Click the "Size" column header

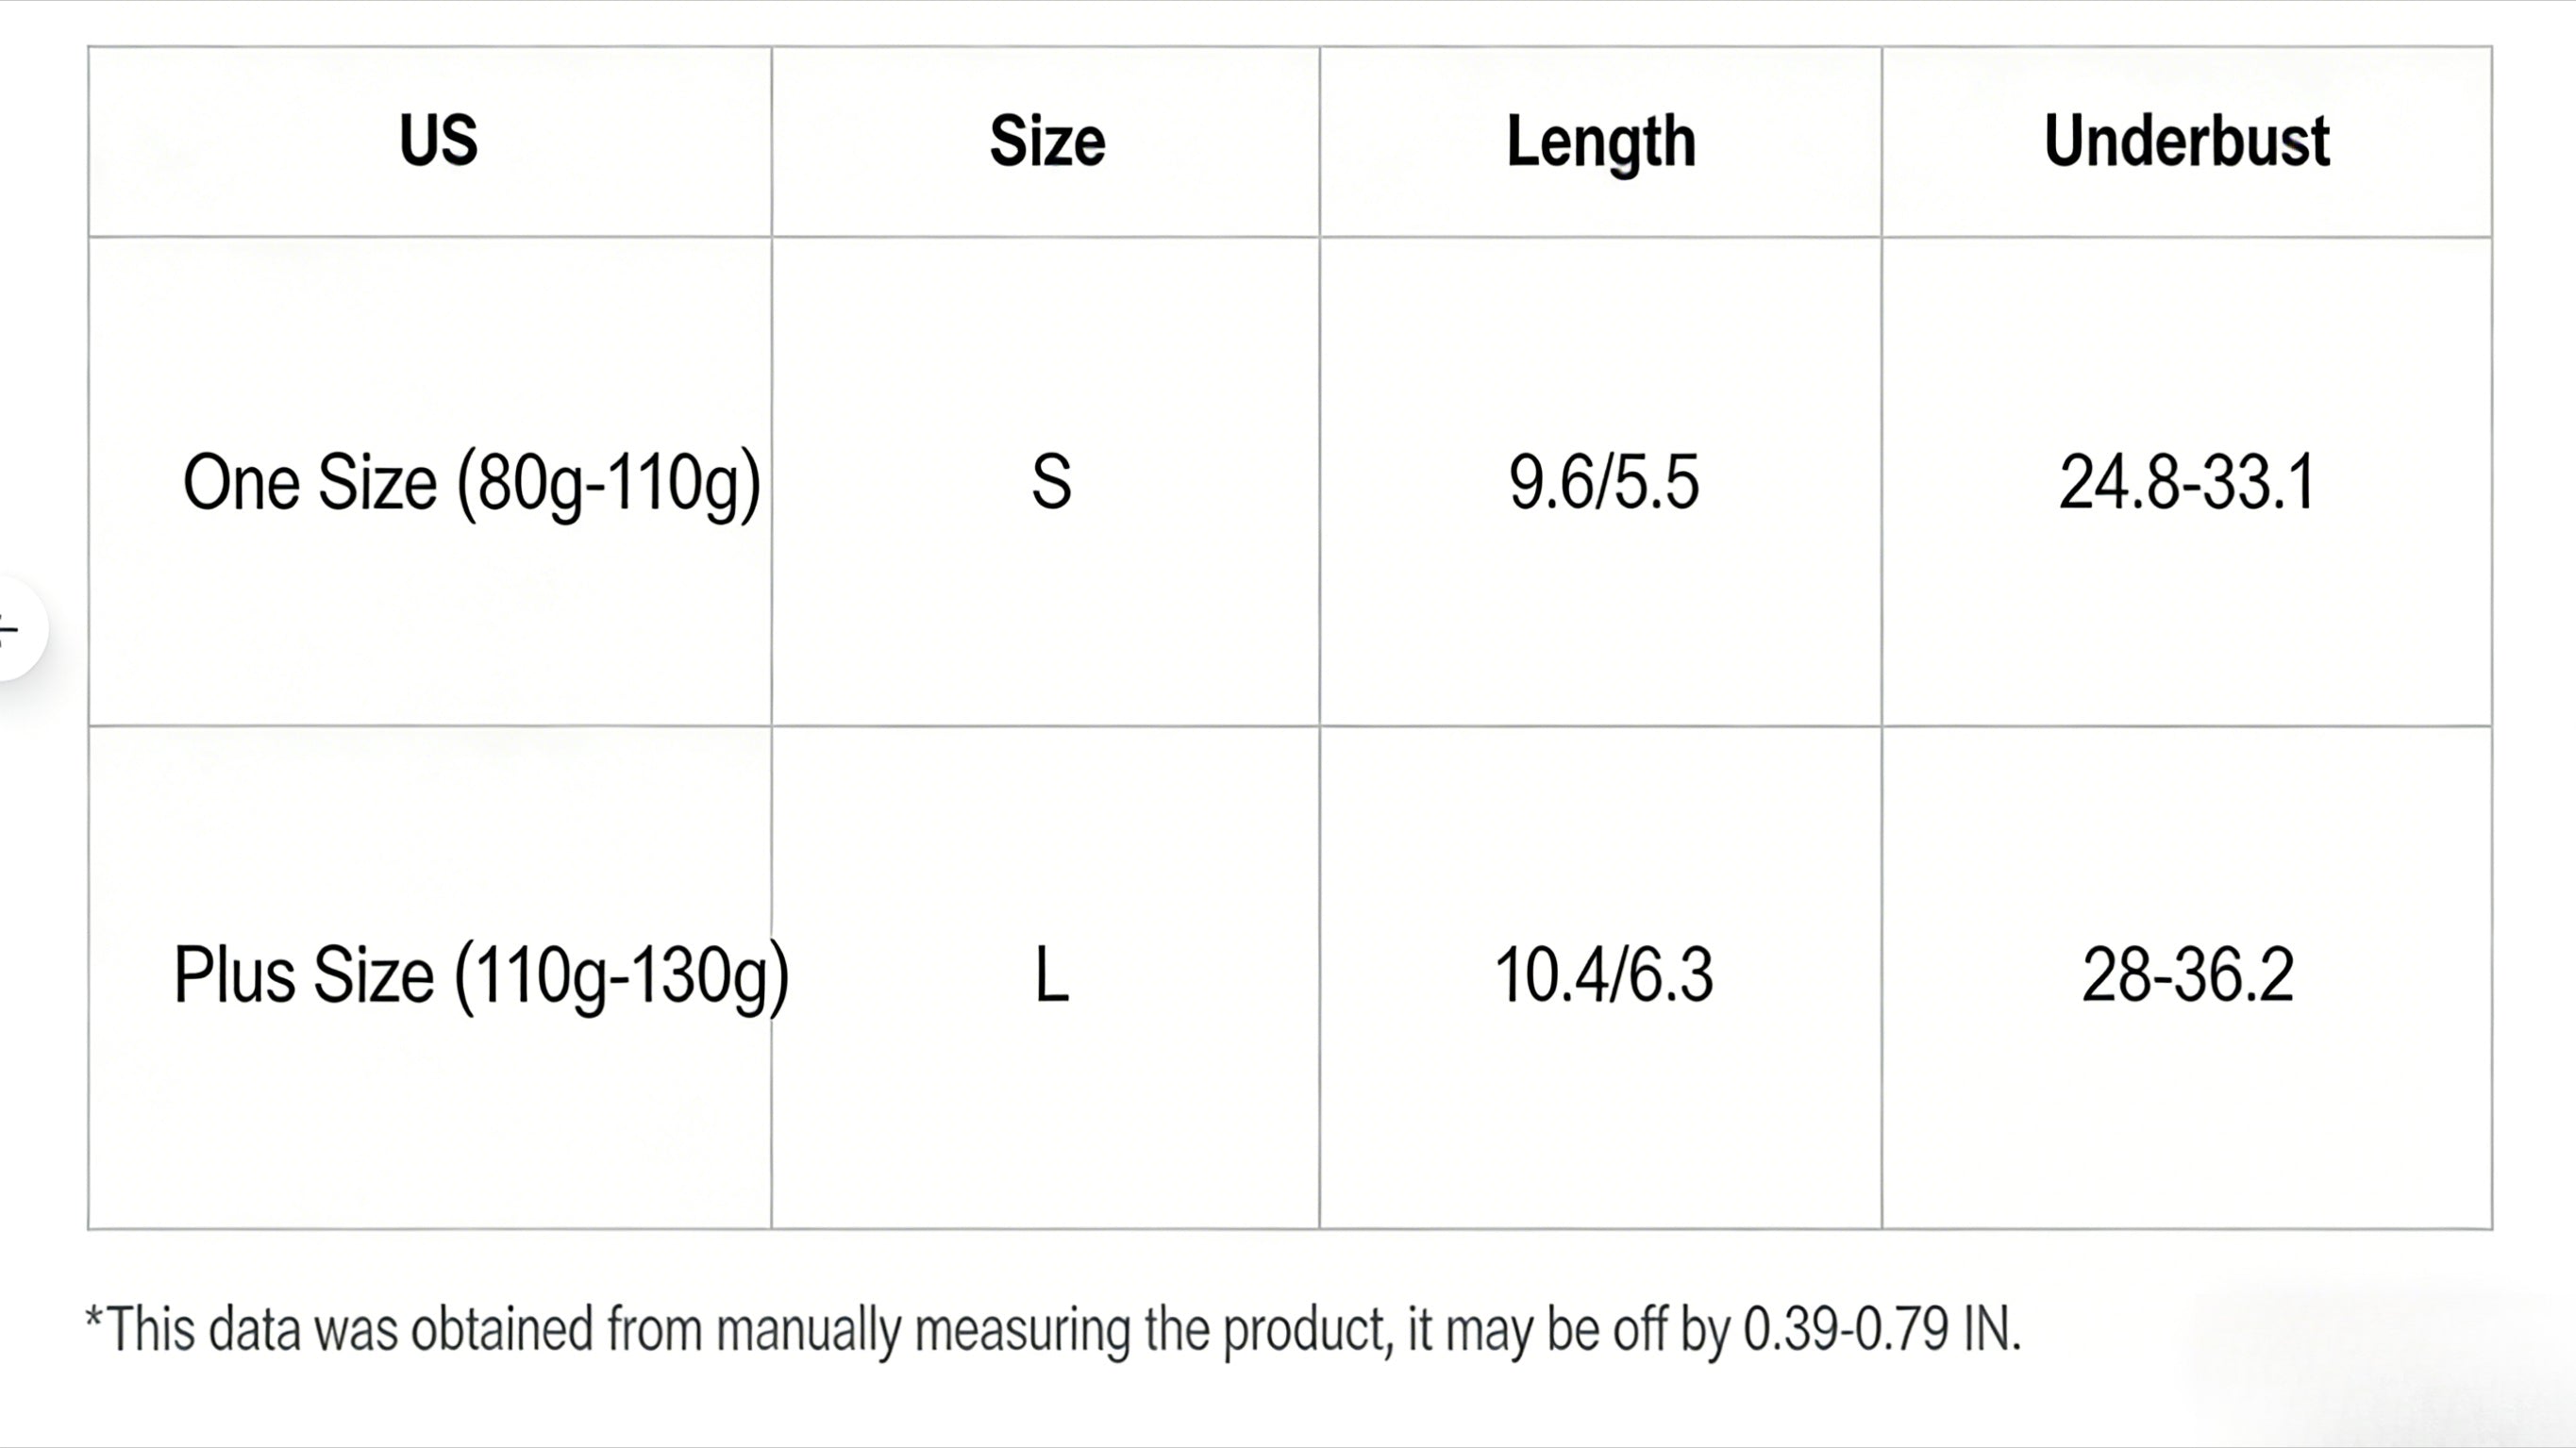pyautogui.click(x=1047, y=141)
